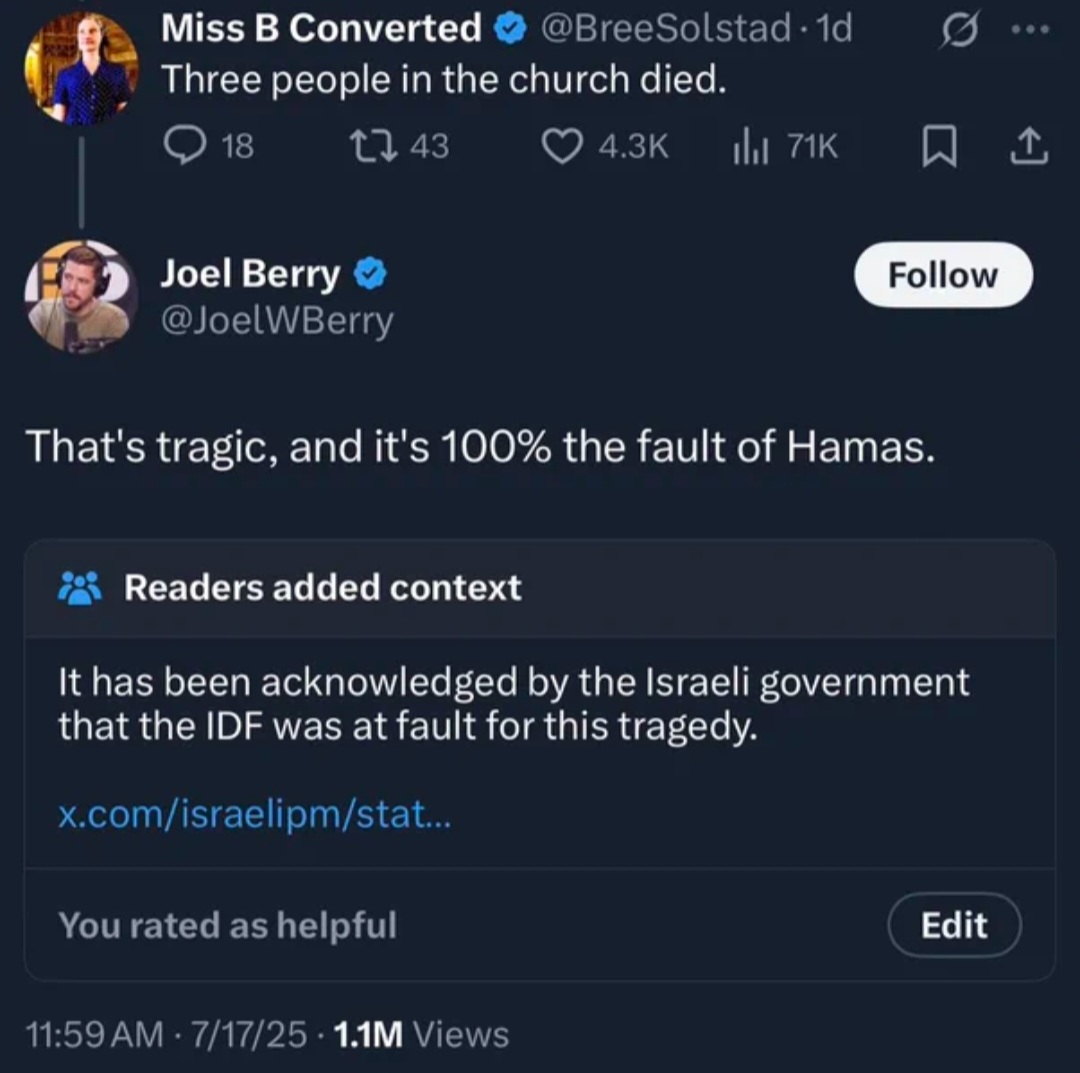Open the three-dot more options menu

coord(1030,30)
